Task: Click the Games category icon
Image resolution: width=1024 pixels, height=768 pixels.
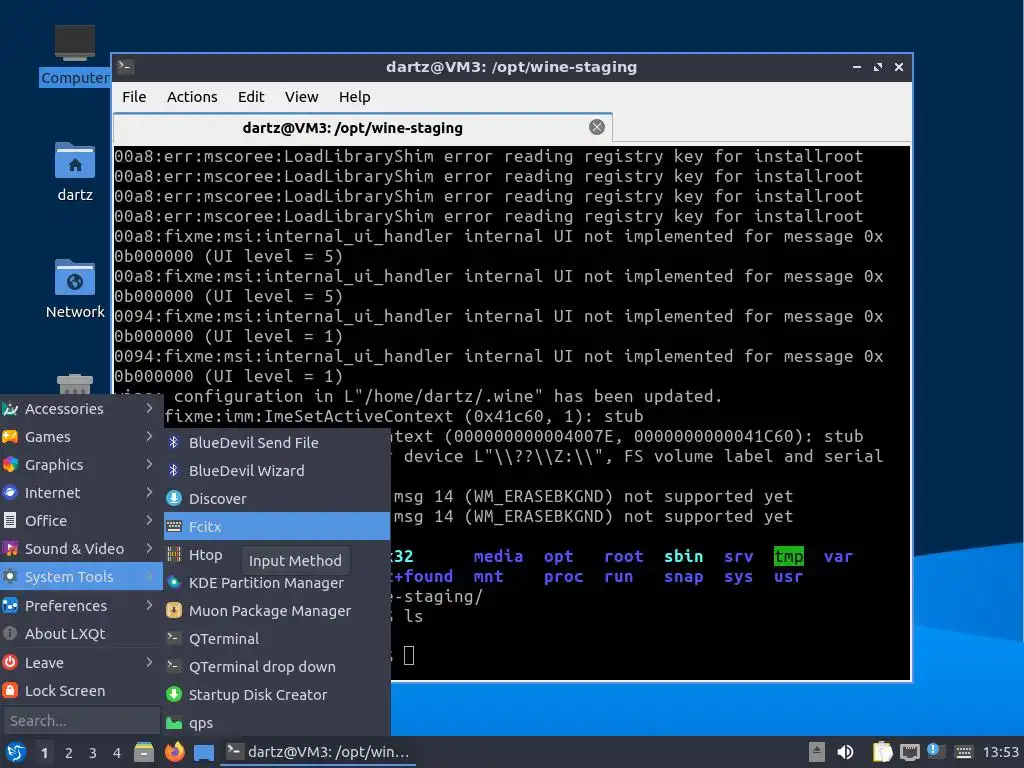Action: pos(10,437)
